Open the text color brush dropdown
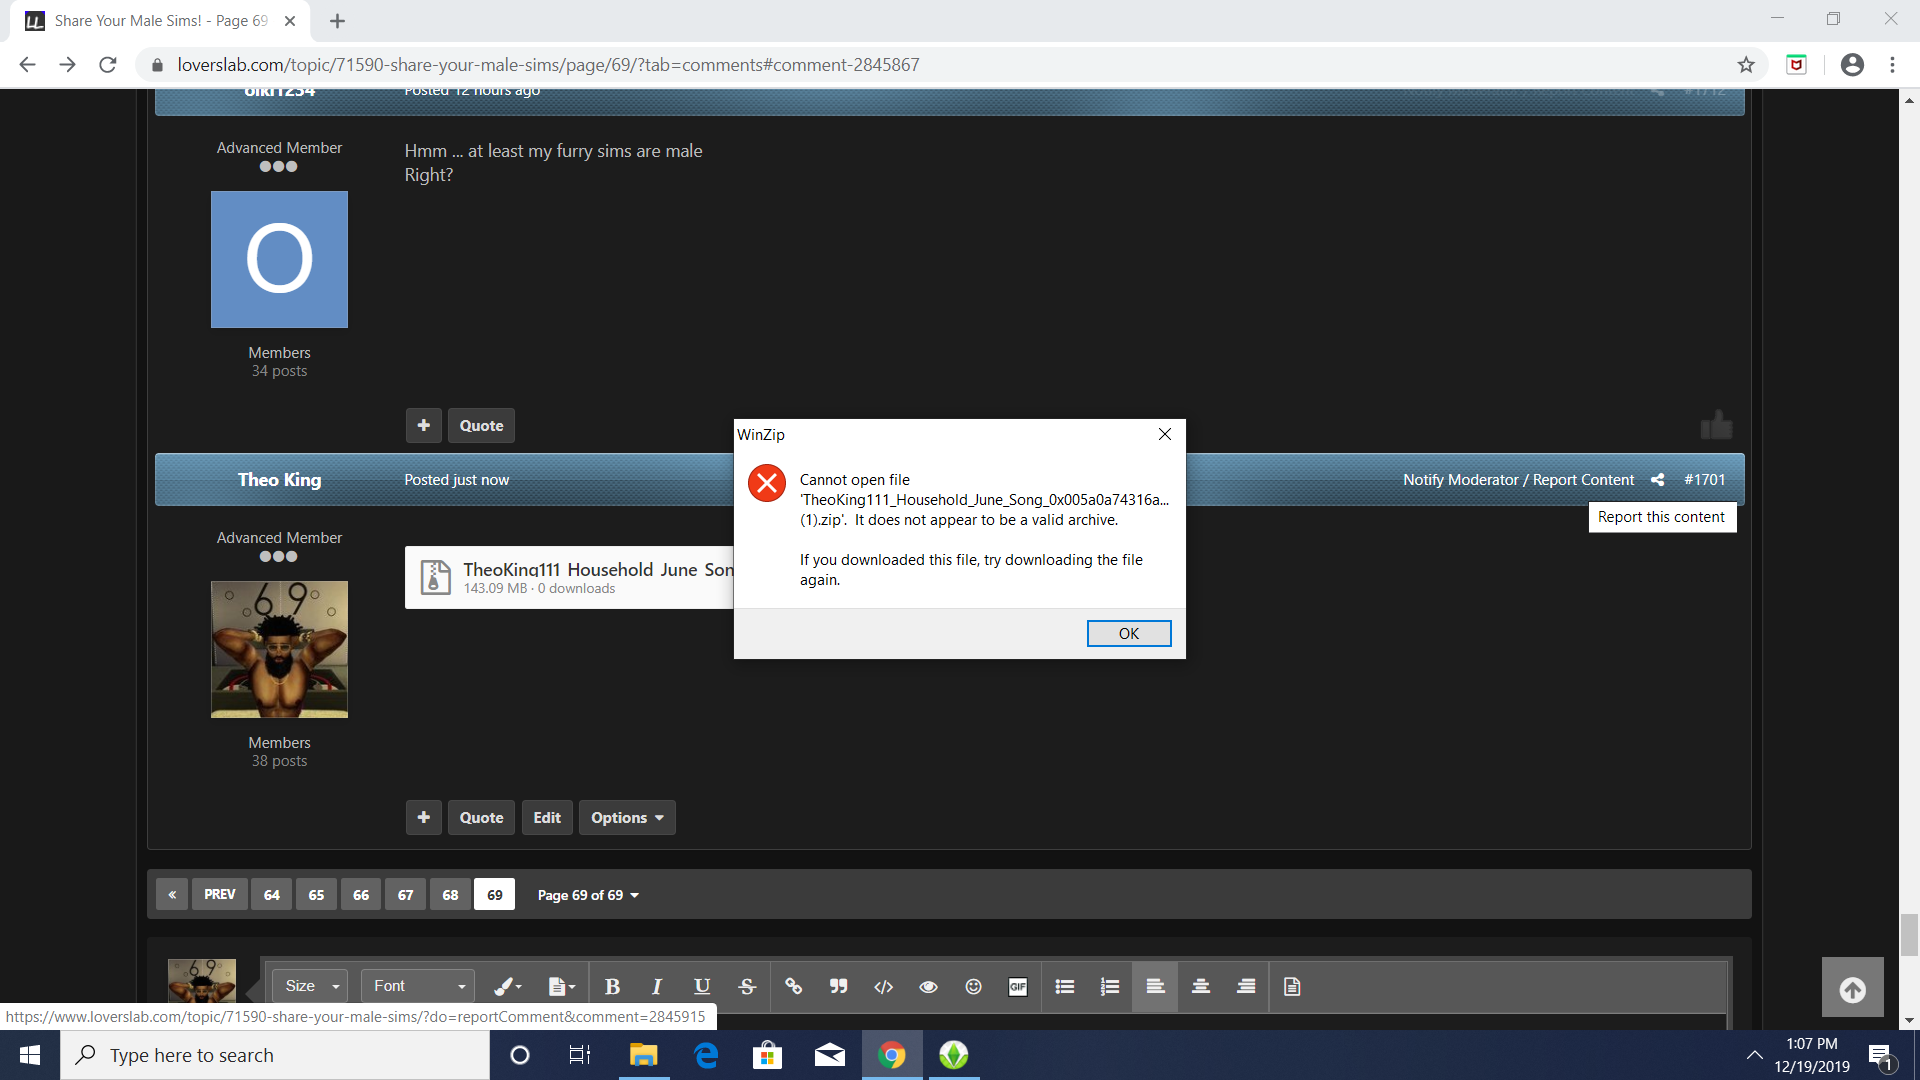 point(508,986)
